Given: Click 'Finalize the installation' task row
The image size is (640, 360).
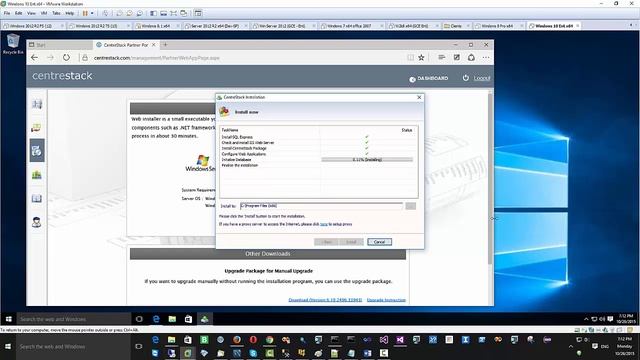Looking at the screenshot, I should point(318,165).
